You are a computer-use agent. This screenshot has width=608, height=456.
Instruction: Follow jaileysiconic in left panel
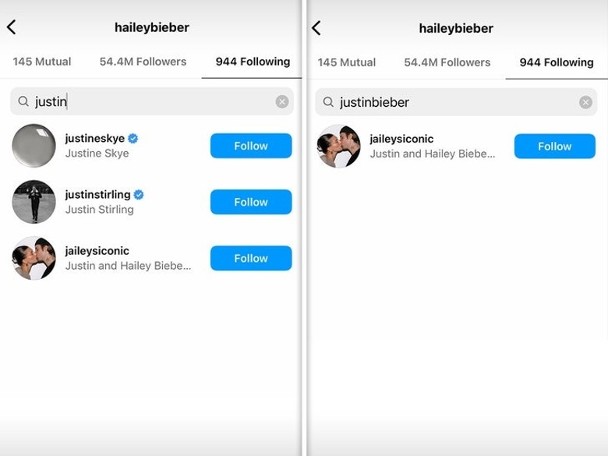click(x=251, y=258)
